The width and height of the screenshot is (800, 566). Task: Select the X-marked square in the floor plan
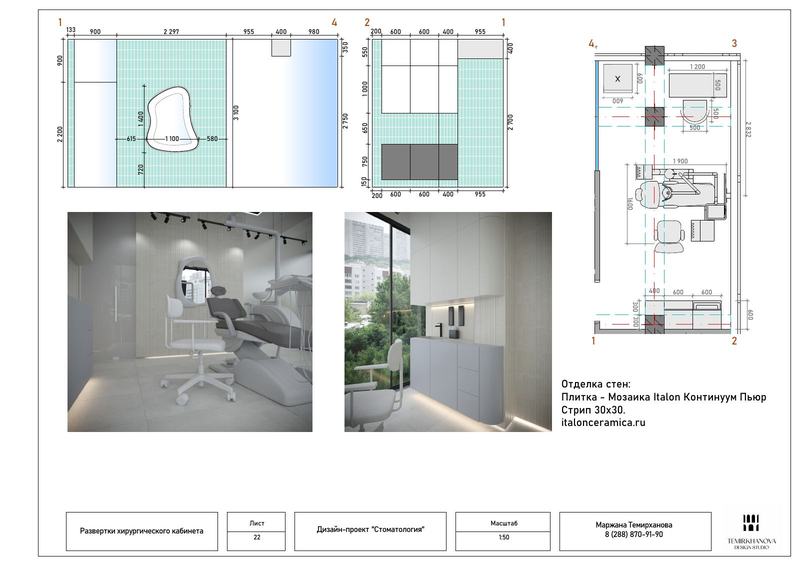(x=618, y=79)
